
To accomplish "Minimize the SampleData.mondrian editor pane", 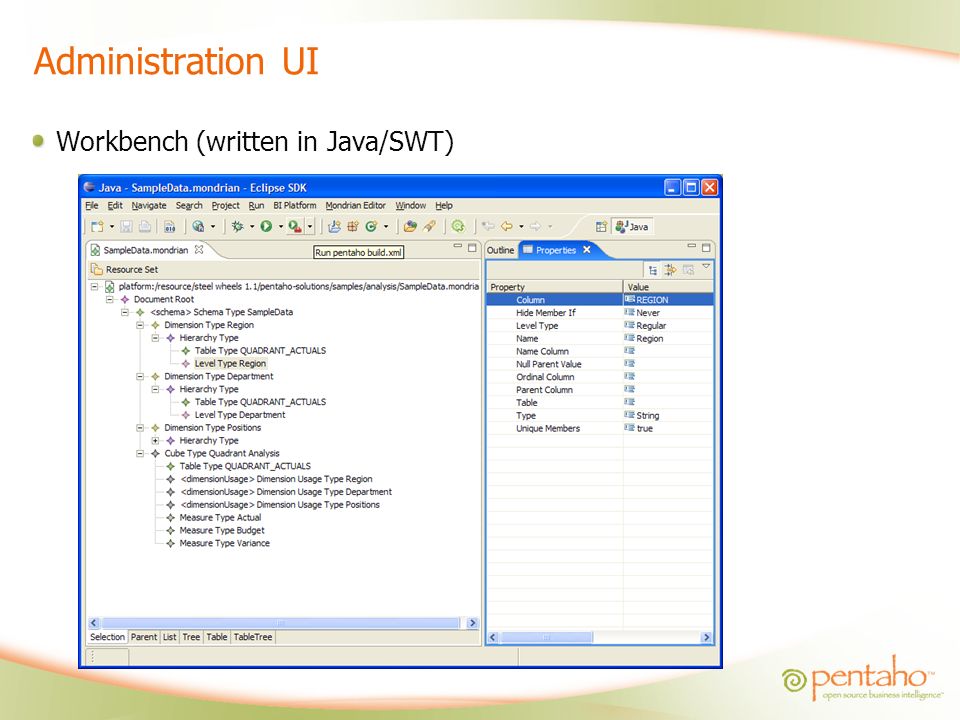I will click(457, 246).
